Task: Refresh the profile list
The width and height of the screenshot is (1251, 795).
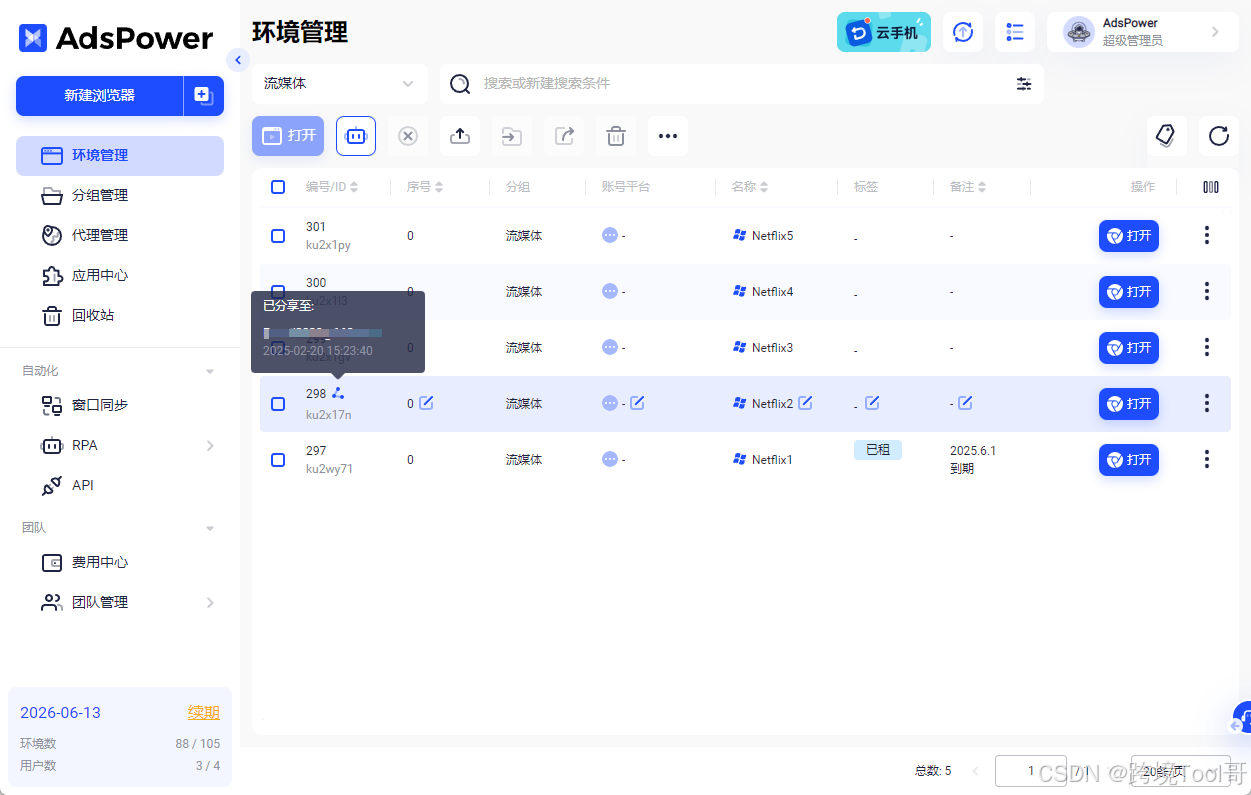Action: click(x=1218, y=136)
